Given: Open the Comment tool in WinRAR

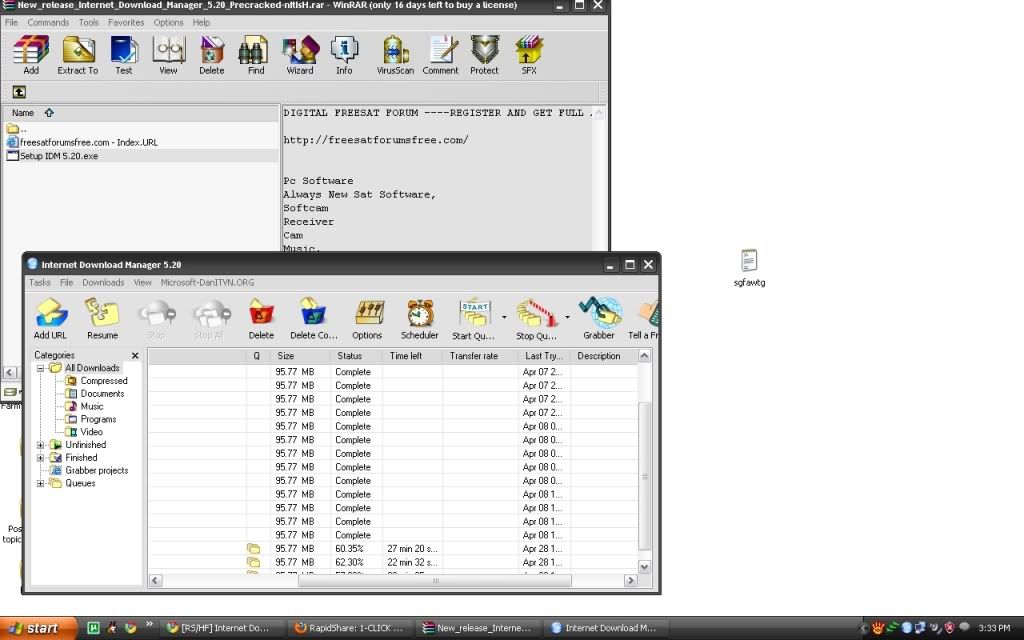Looking at the screenshot, I should (441, 55).
